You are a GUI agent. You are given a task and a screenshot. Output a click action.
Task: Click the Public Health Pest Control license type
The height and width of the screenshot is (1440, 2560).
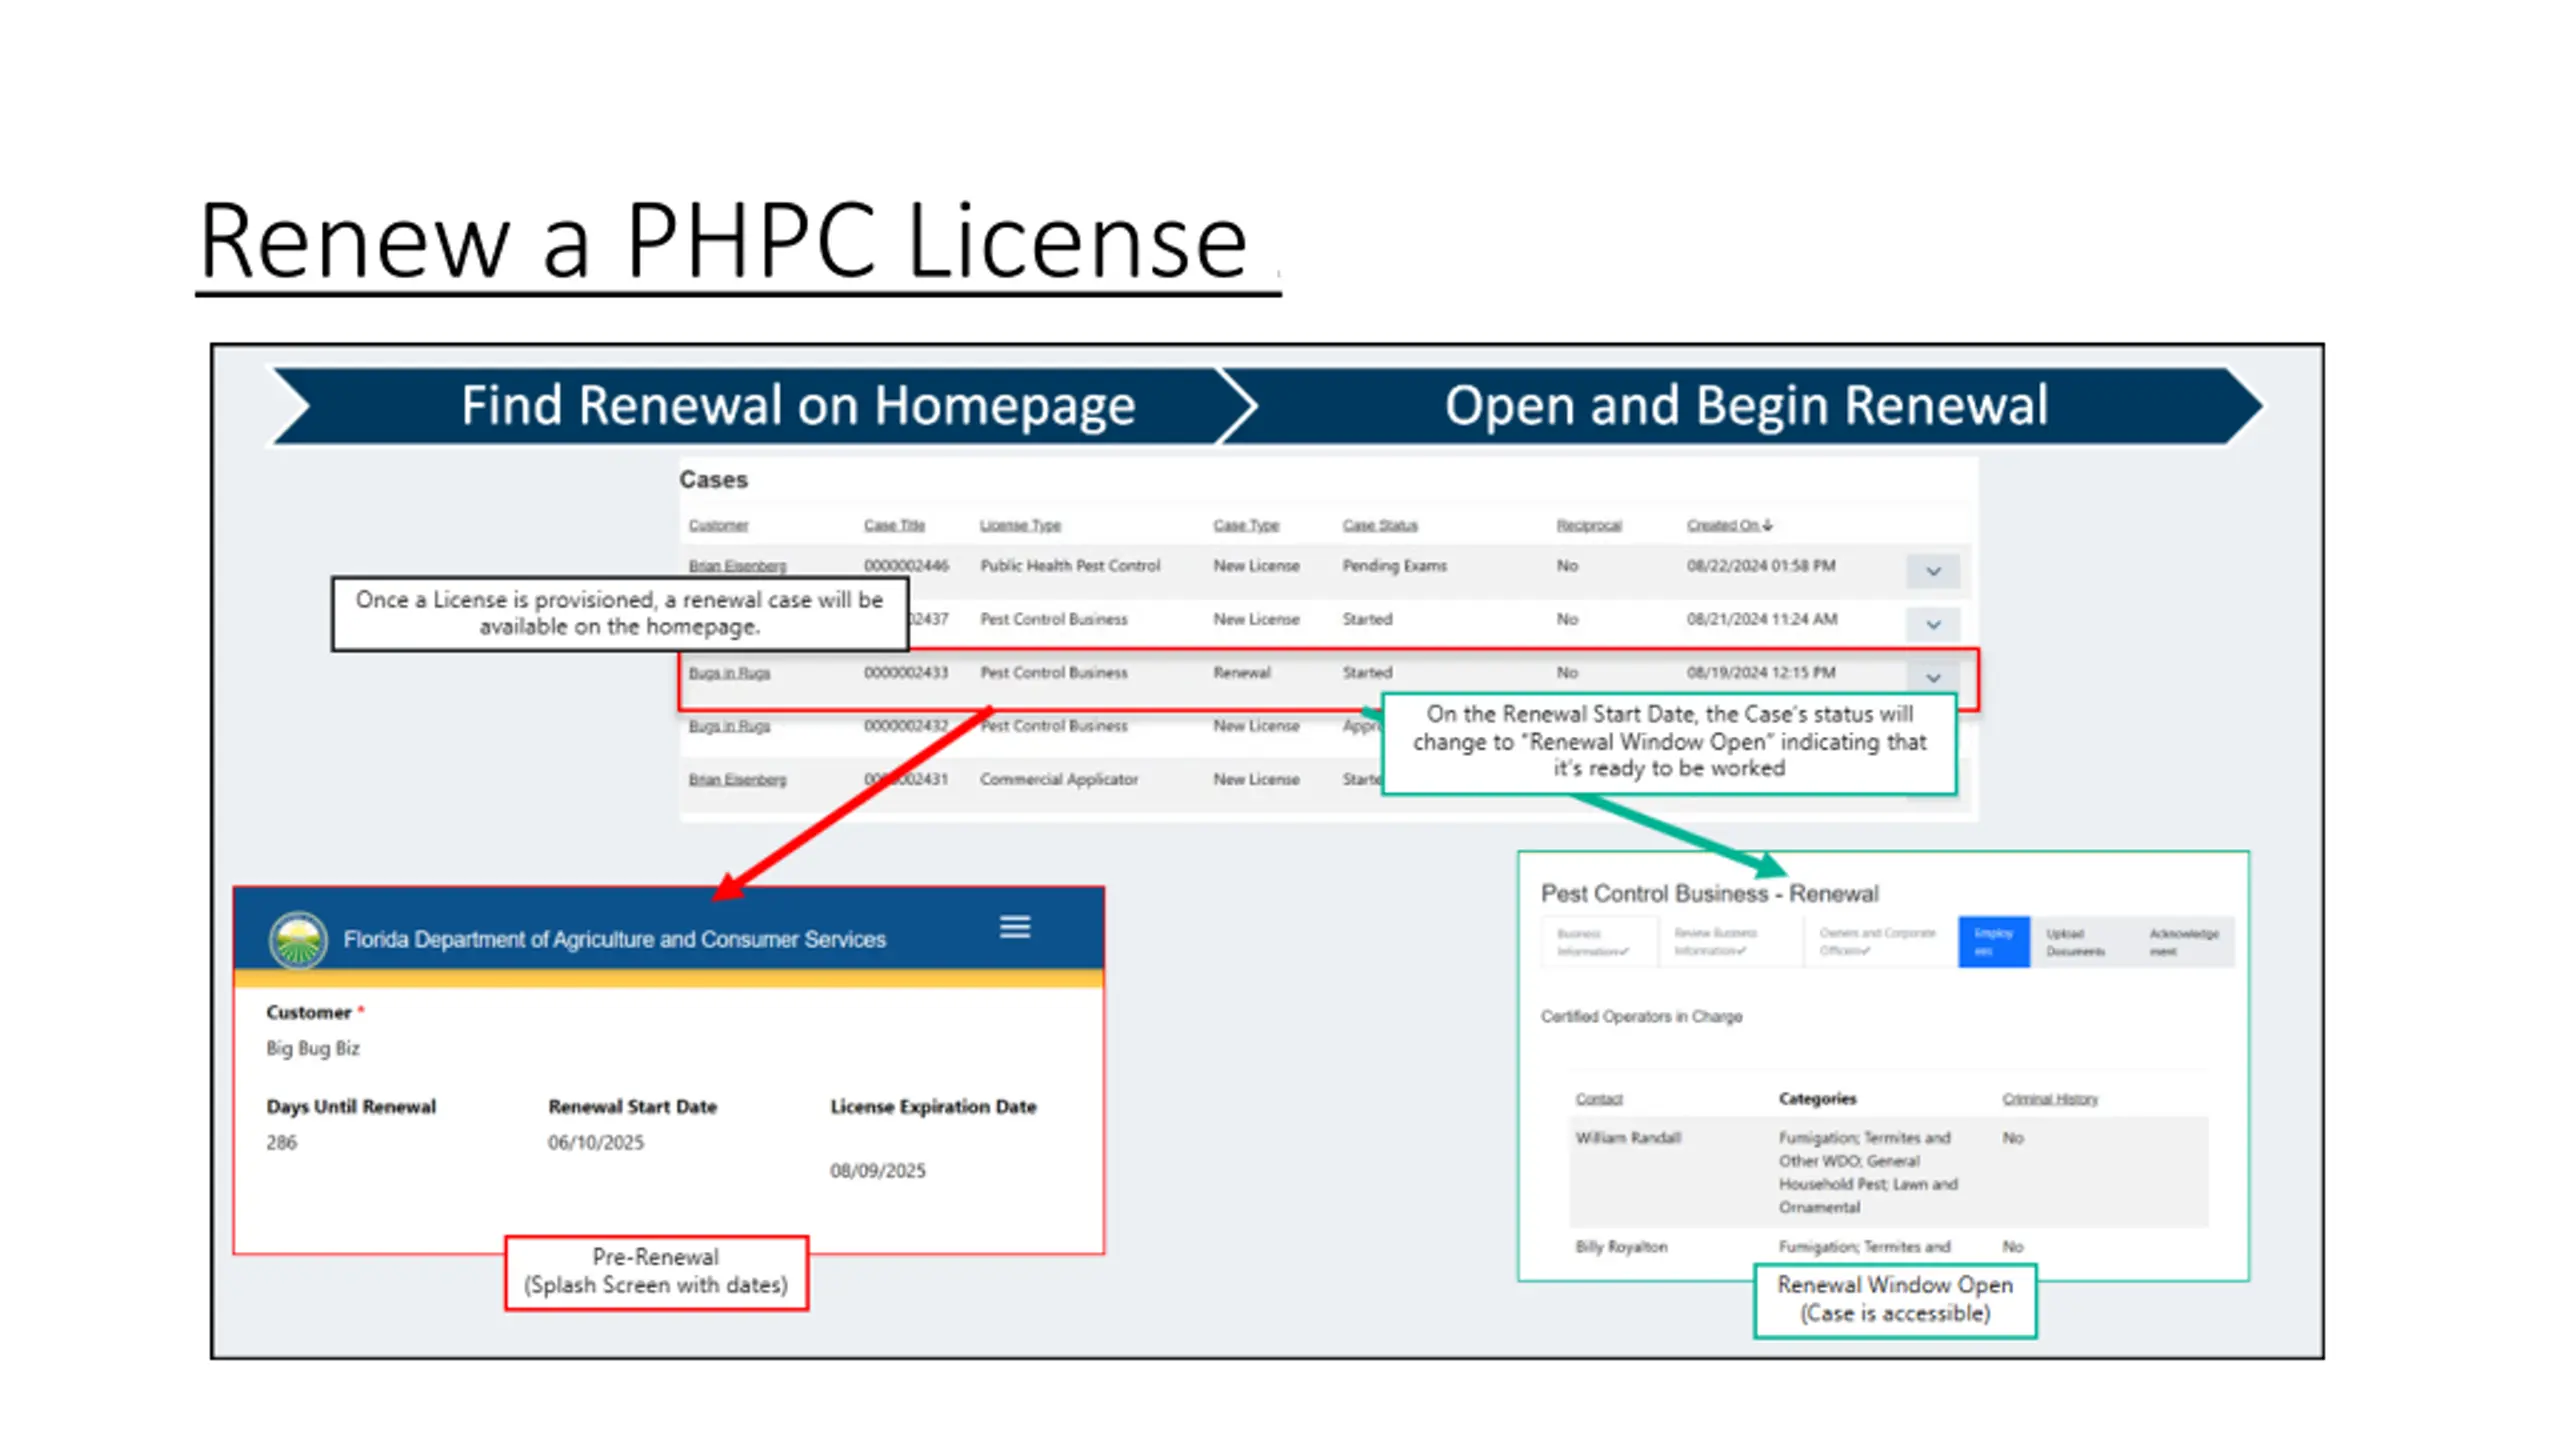click(1069, 566)
